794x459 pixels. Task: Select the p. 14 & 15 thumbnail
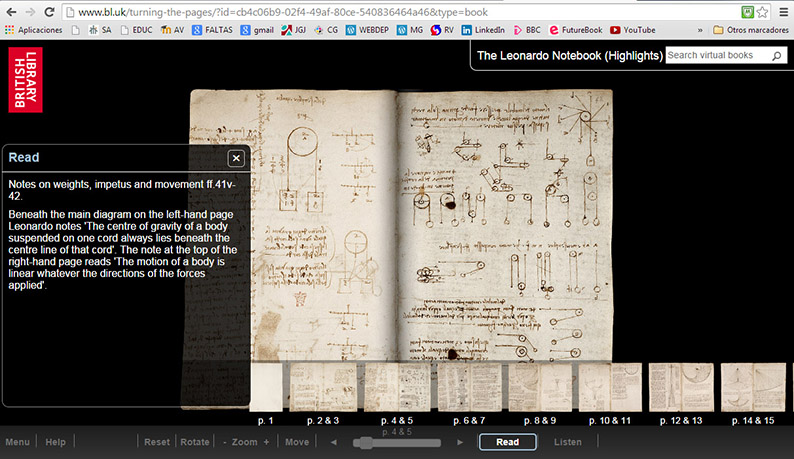[753, 388]
